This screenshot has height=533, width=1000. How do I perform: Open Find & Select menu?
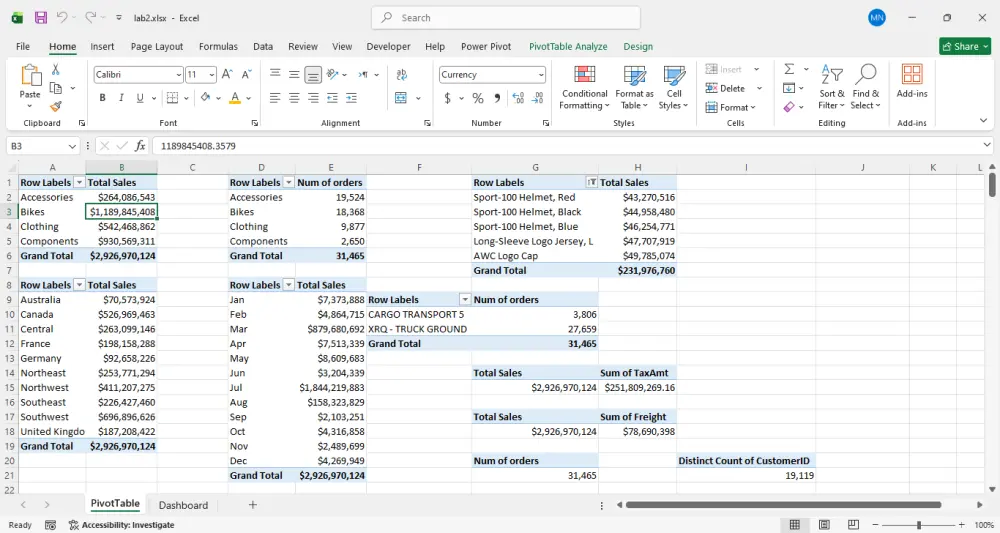tap(865, 87)
